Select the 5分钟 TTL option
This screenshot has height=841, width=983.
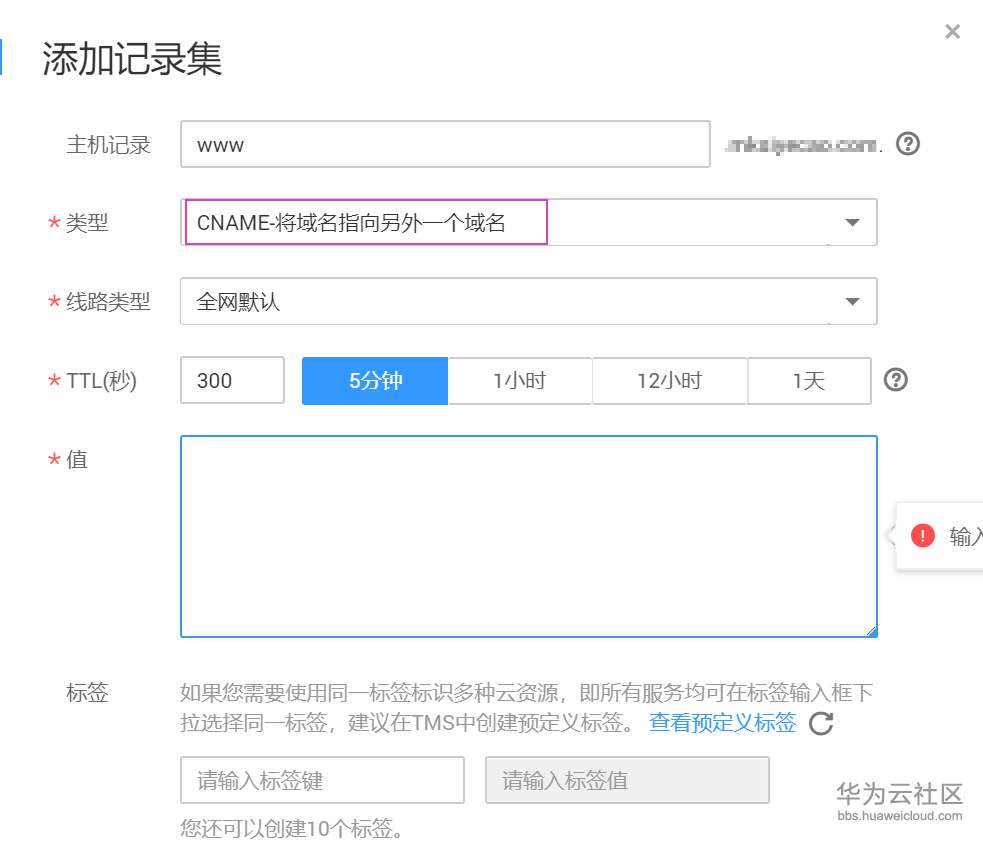coord(375,381)
